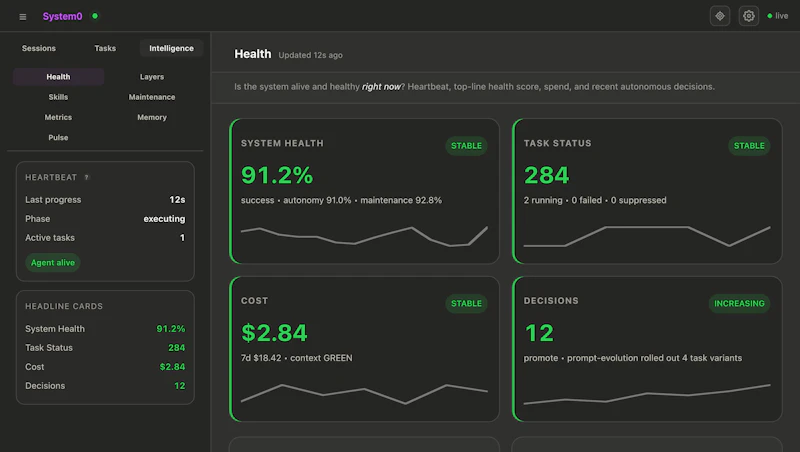This screenshot has width=800, height=452.
Task: Select Cost row in Headline Cards
Action: pos(105,367)
